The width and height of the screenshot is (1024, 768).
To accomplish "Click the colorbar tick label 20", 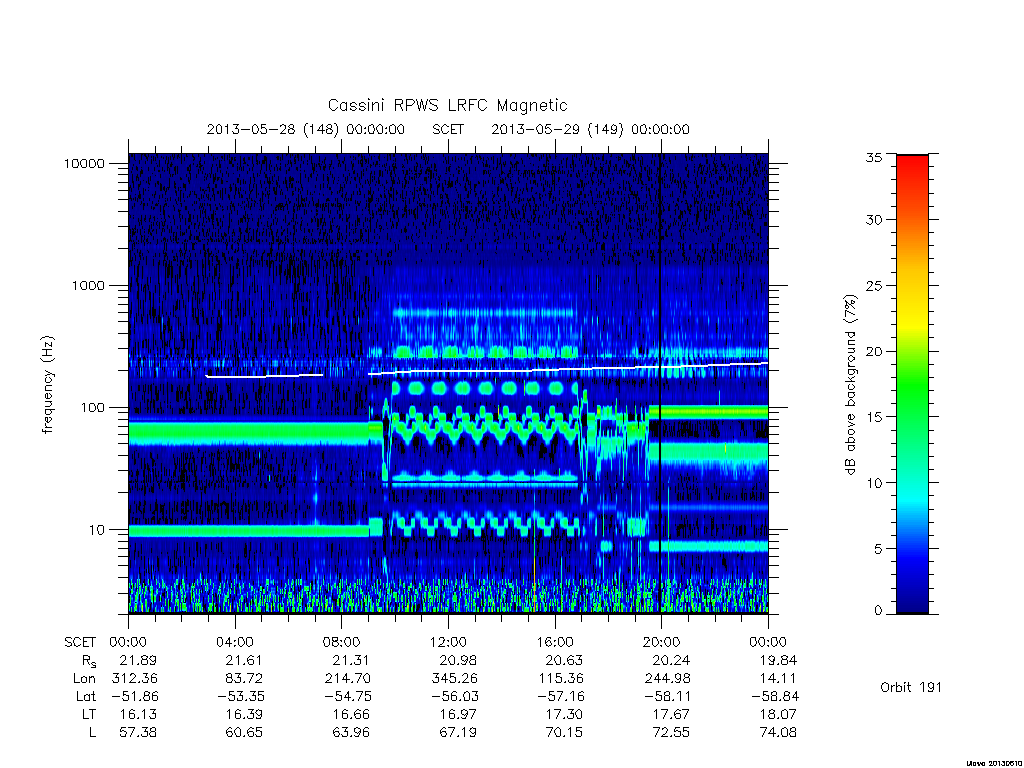I will [x=874, y=351].
